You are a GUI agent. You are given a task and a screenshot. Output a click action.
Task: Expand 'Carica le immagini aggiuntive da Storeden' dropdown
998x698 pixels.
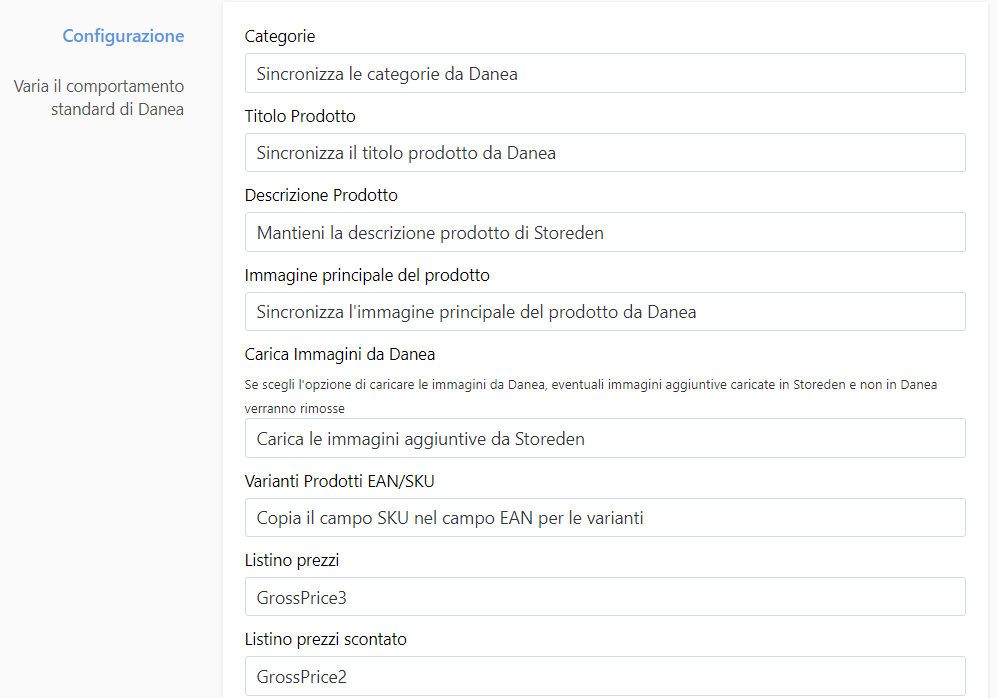604,438
